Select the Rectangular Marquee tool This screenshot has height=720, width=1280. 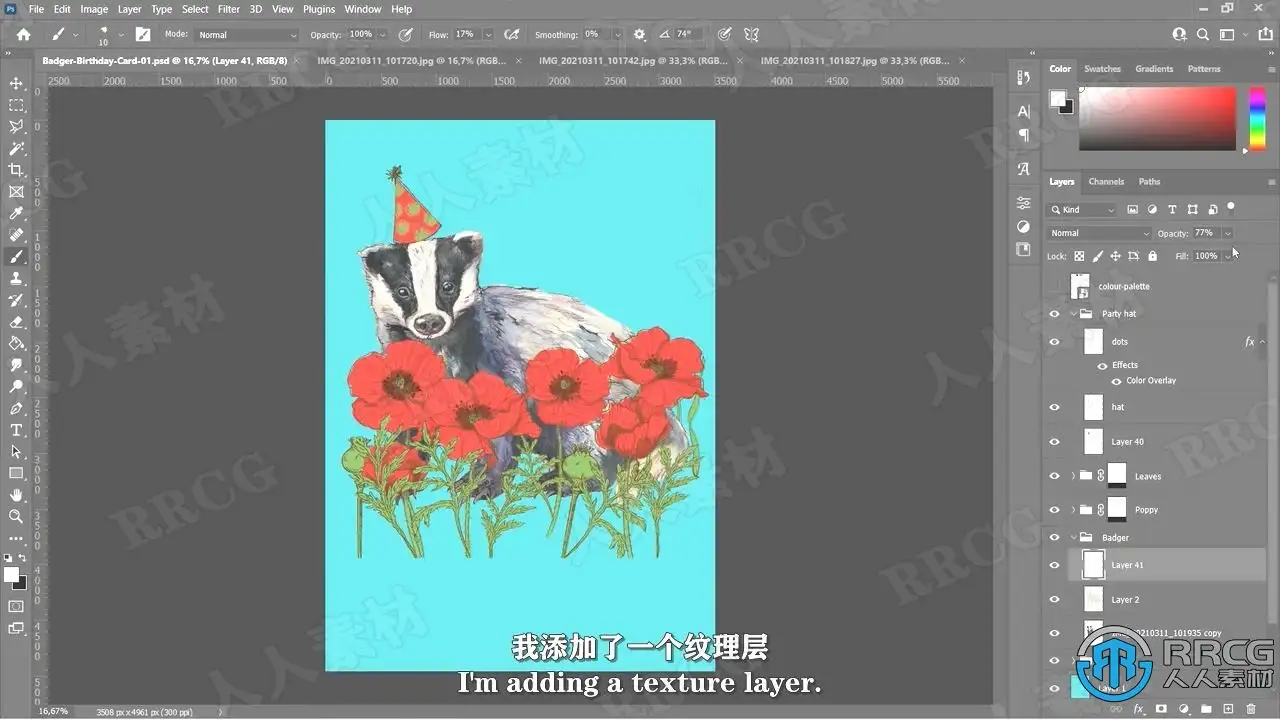(x=16, y=105)
